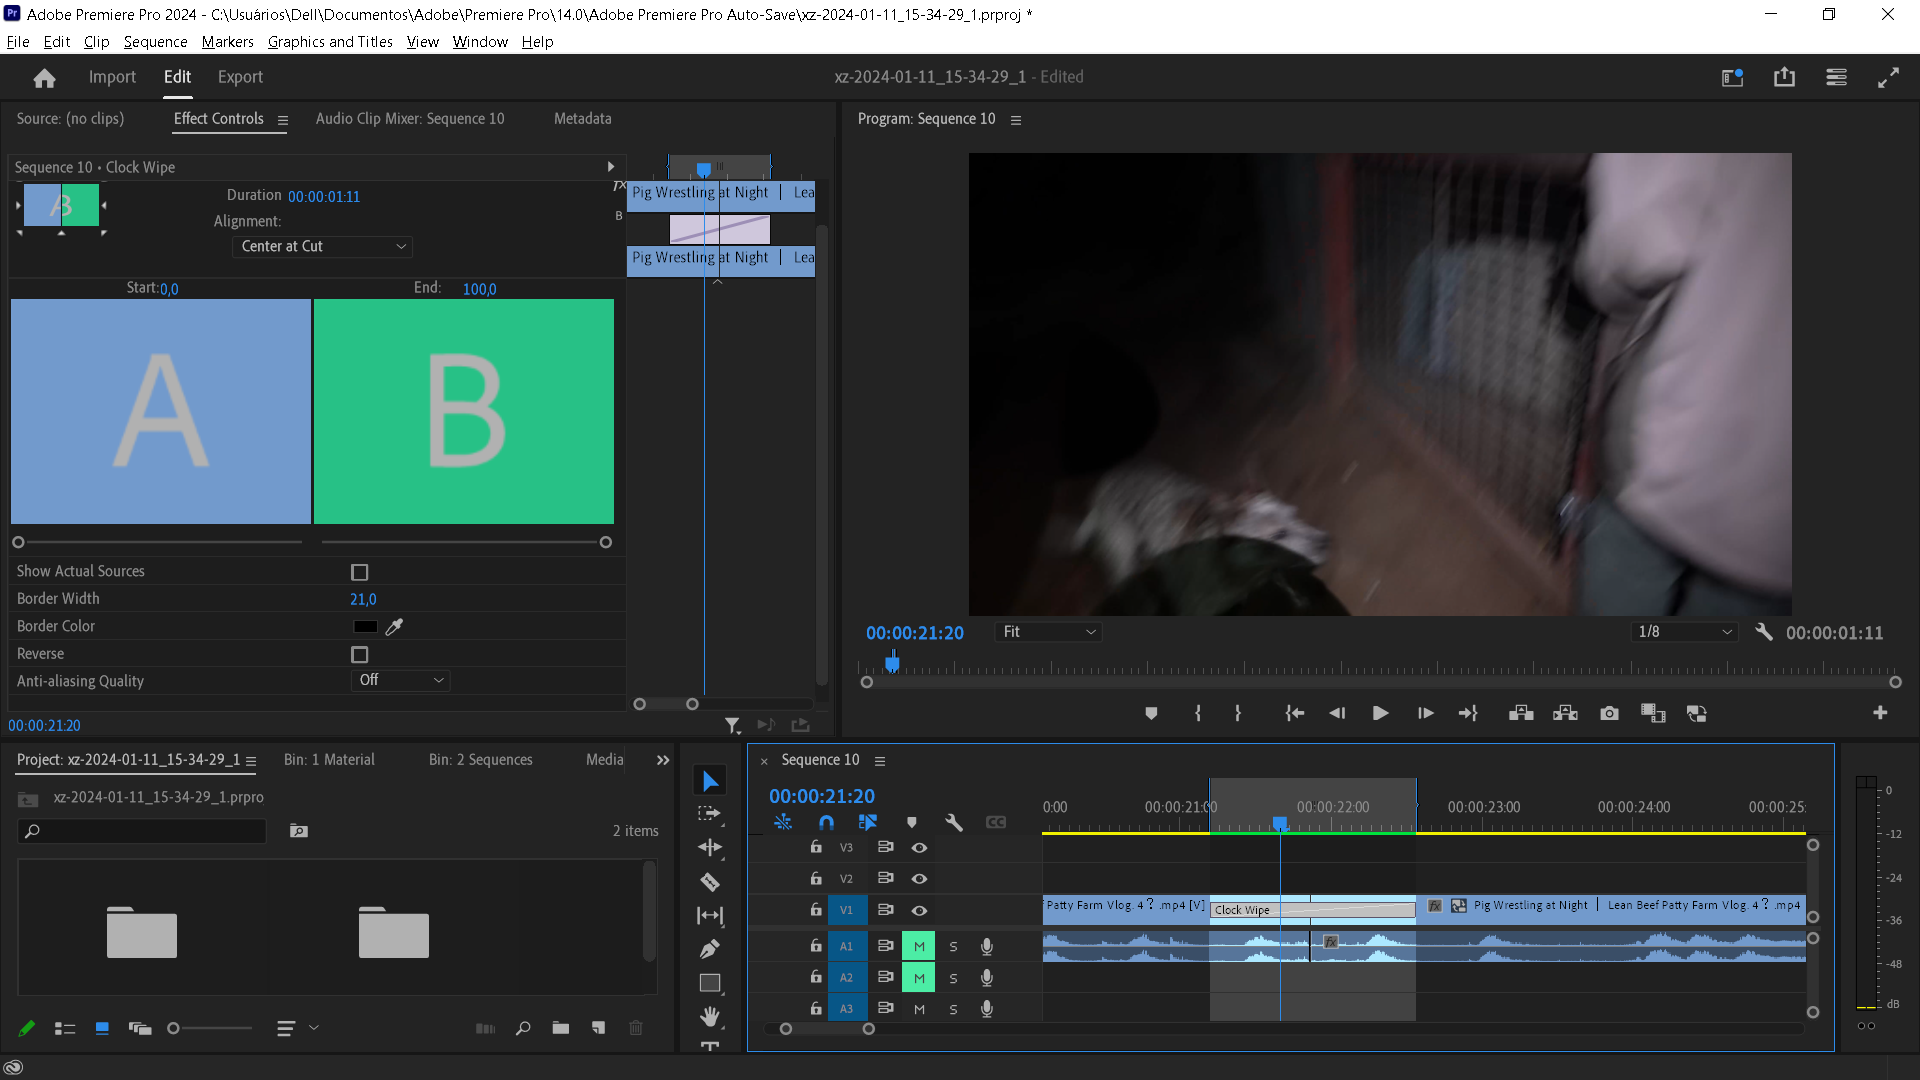
Task: Enable the Reverse checkbox for Clock Wipe
Action: click(359, 654)
